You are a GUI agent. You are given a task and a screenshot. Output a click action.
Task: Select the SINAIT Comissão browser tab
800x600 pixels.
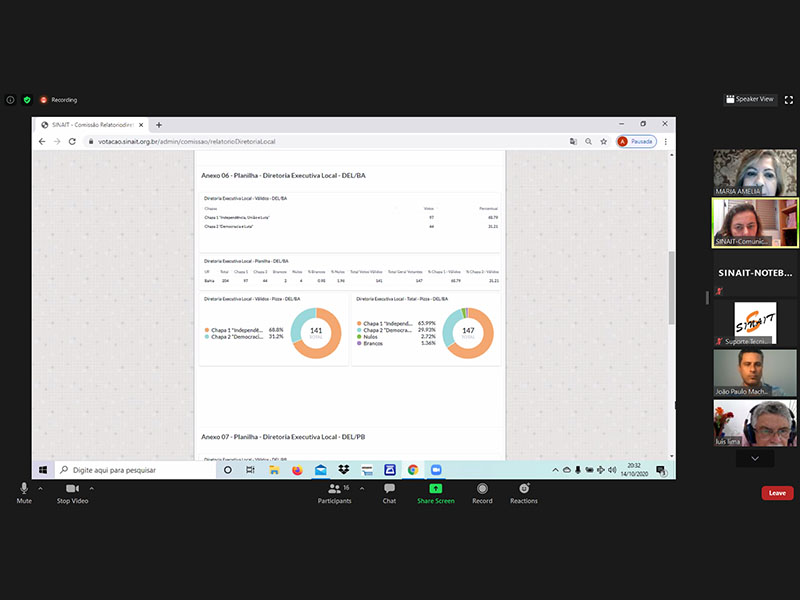pyautogui.click(x=90, y=125)
